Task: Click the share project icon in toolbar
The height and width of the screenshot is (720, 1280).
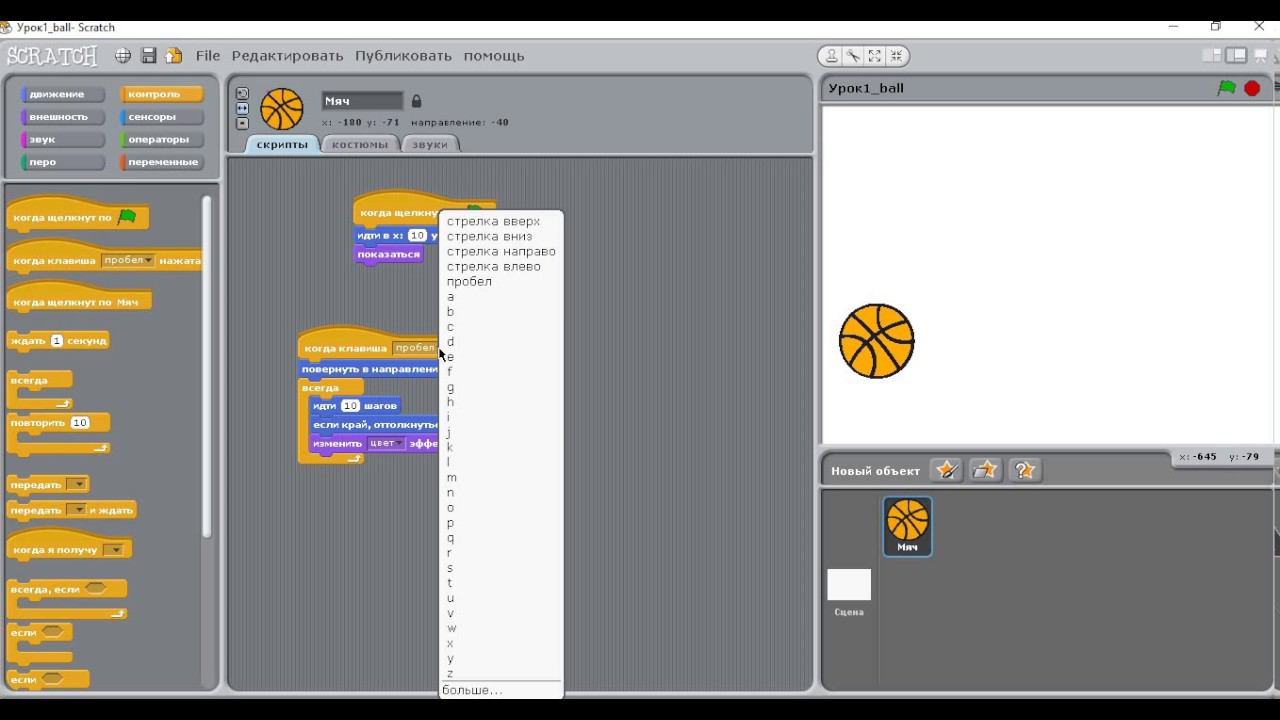Action: [x=174, y=56]
